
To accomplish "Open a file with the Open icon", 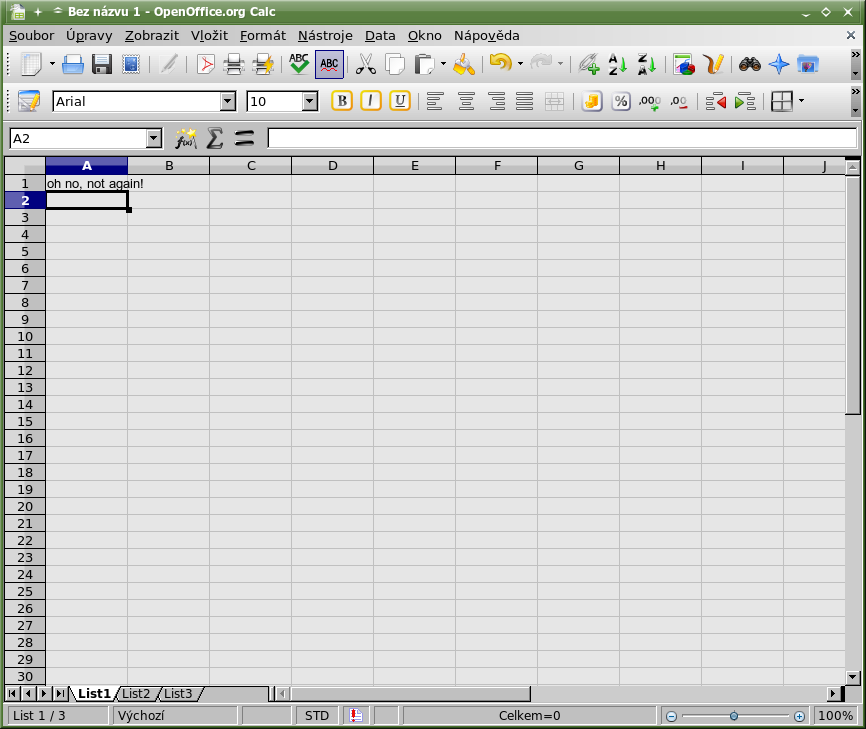I will pyautogui.click(x=72, y=65).
